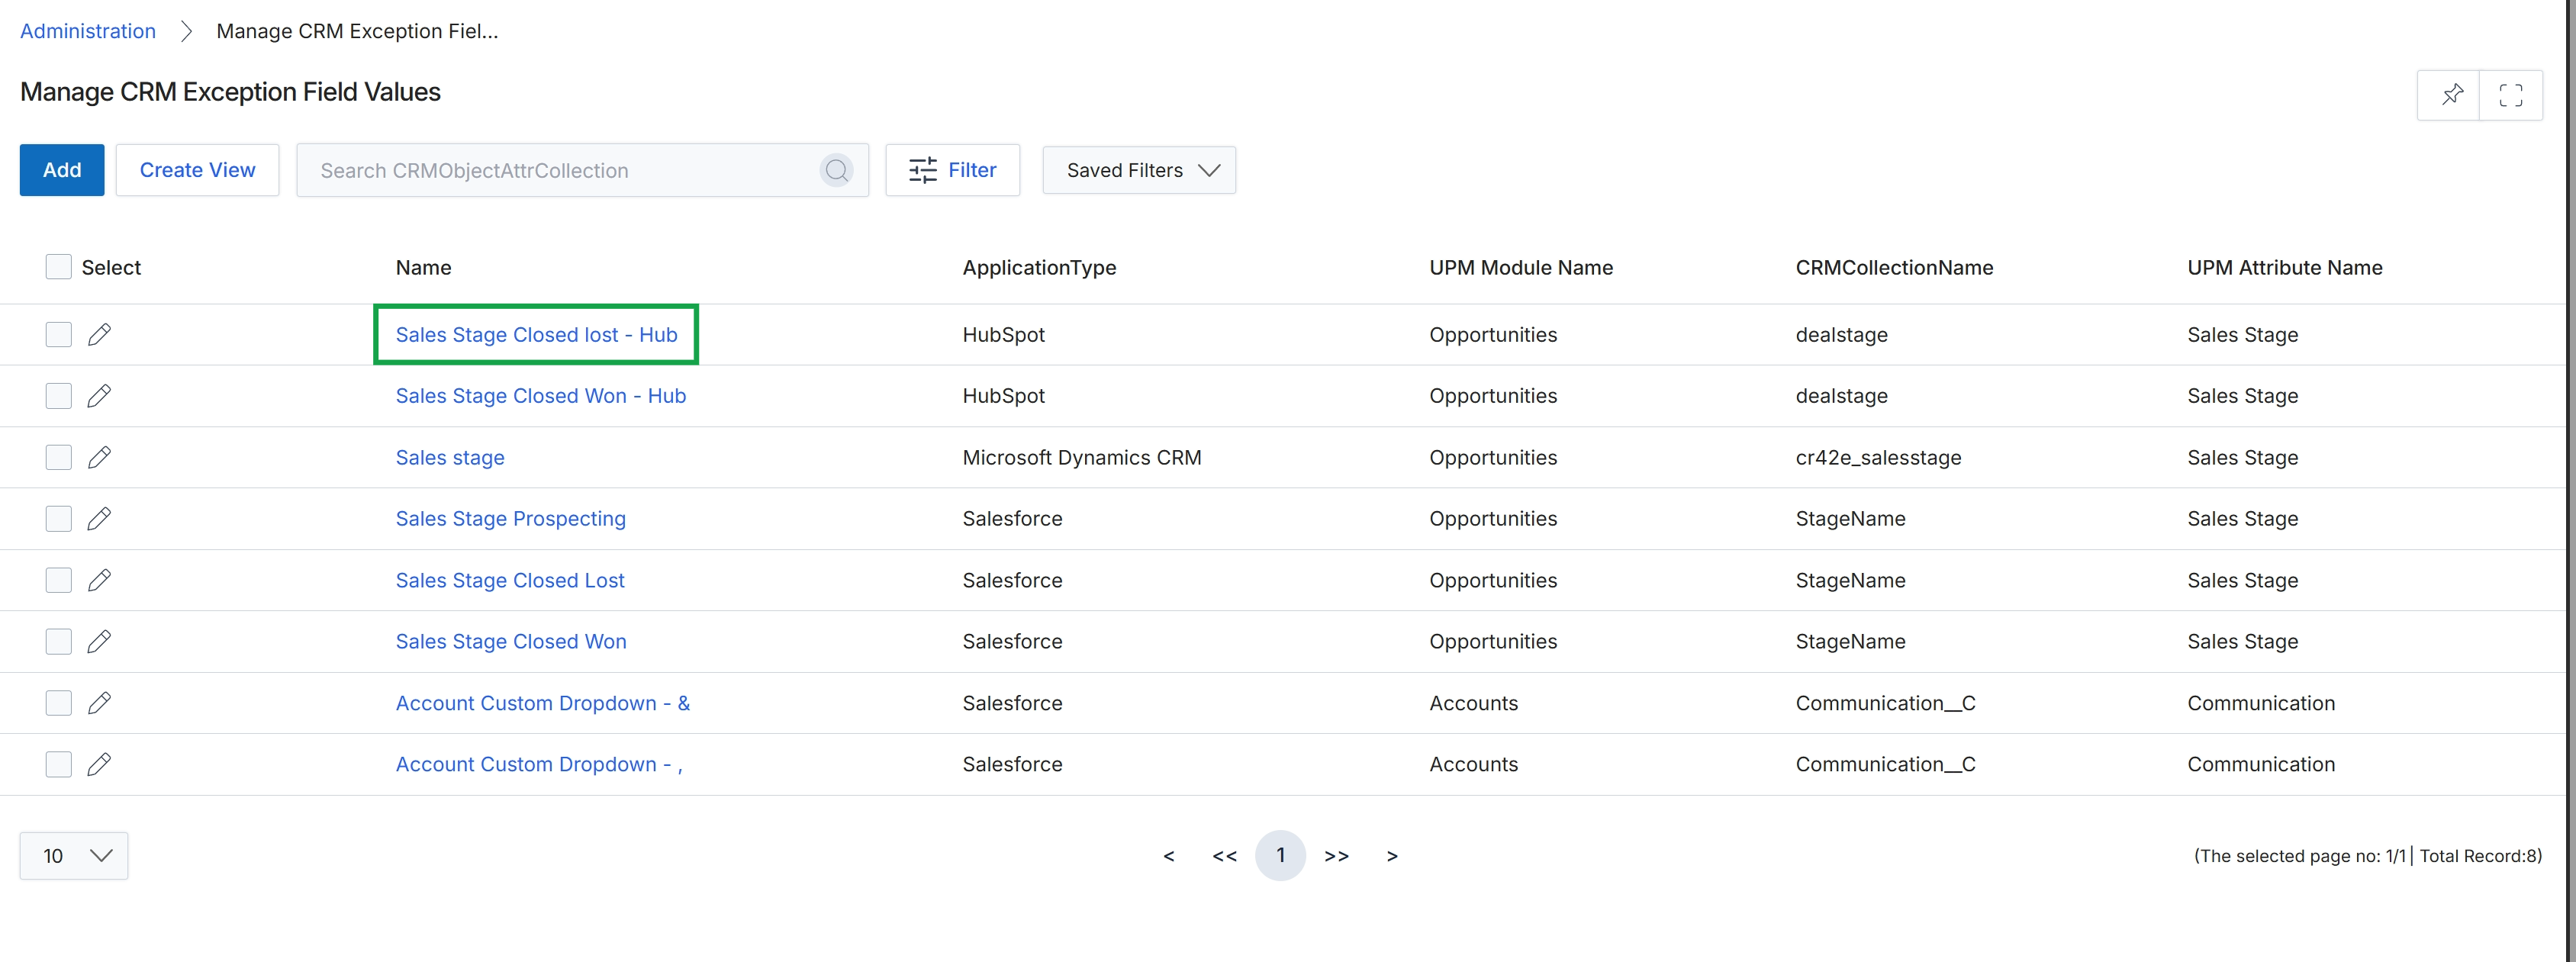Edit Account Custom Dropdown - & row
The image size is (2576, 962).
(x=99, y=703)
